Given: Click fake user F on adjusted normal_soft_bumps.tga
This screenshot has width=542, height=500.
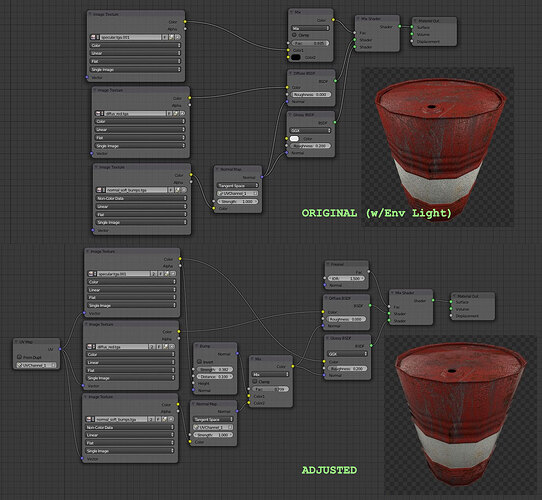Looking at the screenshot, I should click(158, 419).
